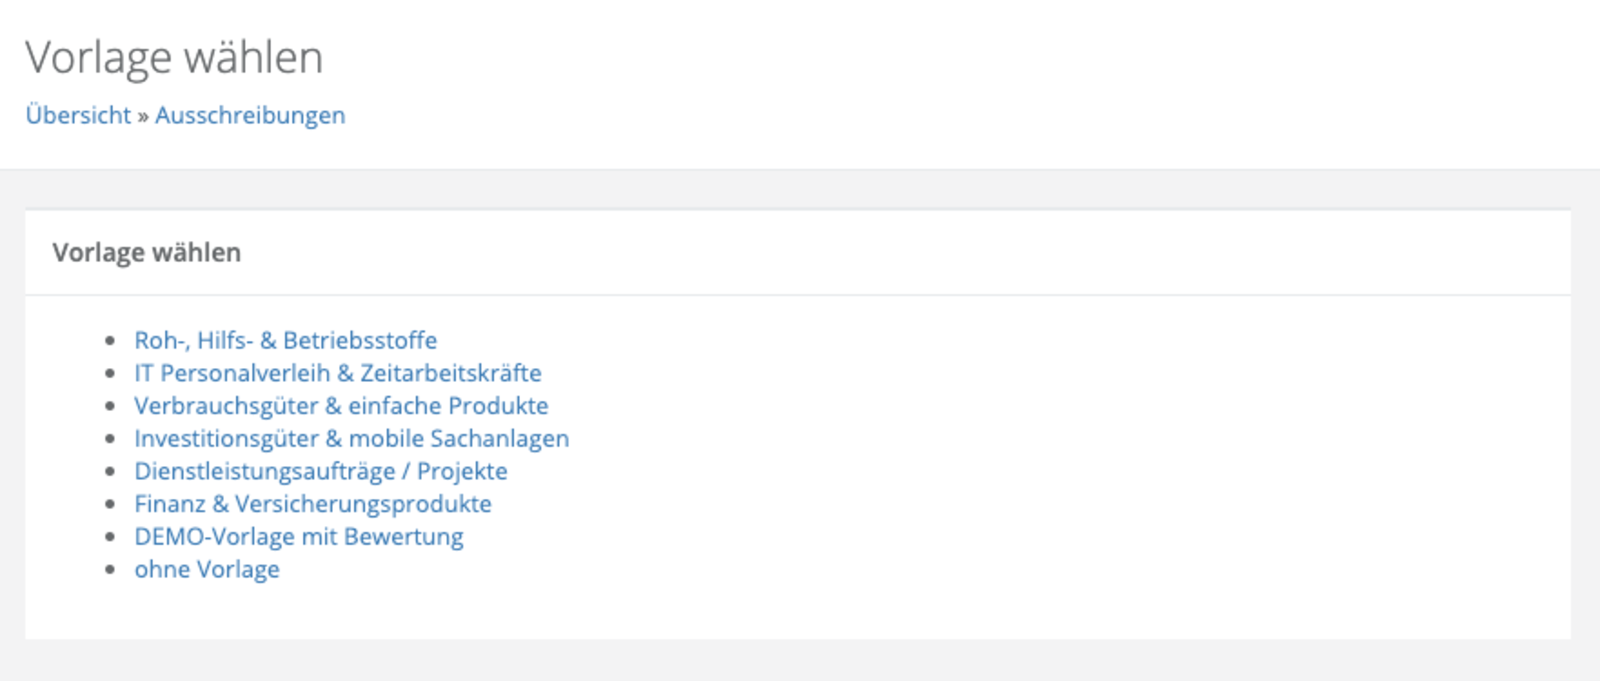Screen dimensions: 1600x681
Task: Choose Finanz & Versicherungsprodukte template
Action: [312, 504]
